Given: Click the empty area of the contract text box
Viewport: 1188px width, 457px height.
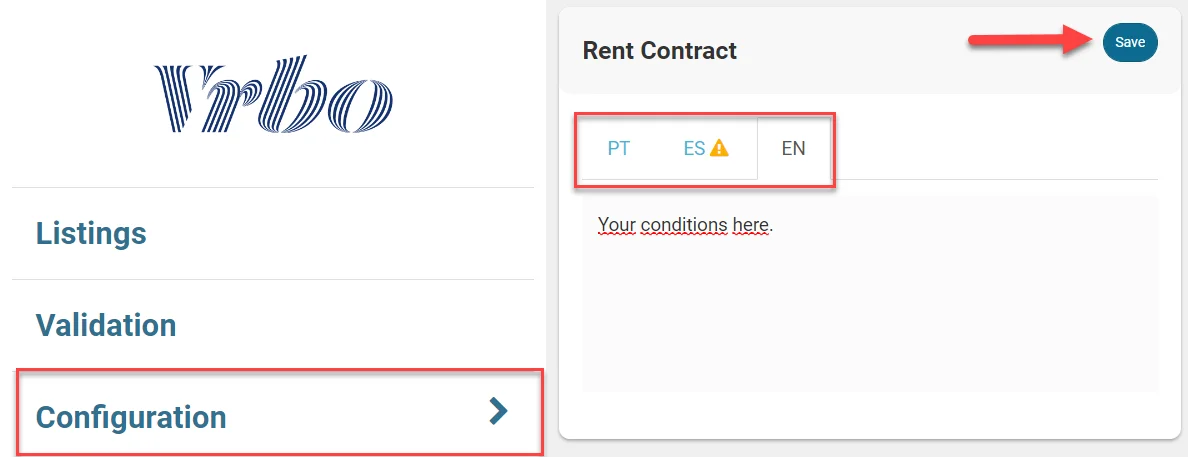Looking at the screenshot, I should coord(870,320).
